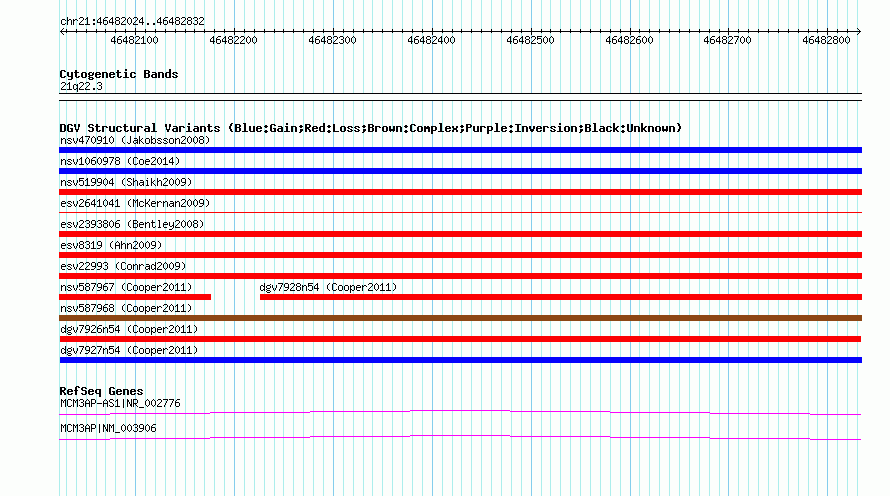Click the 46482300 ruler tick label
Image resolution: width=890 pixels, height=496 pixels.
(332, 40)
